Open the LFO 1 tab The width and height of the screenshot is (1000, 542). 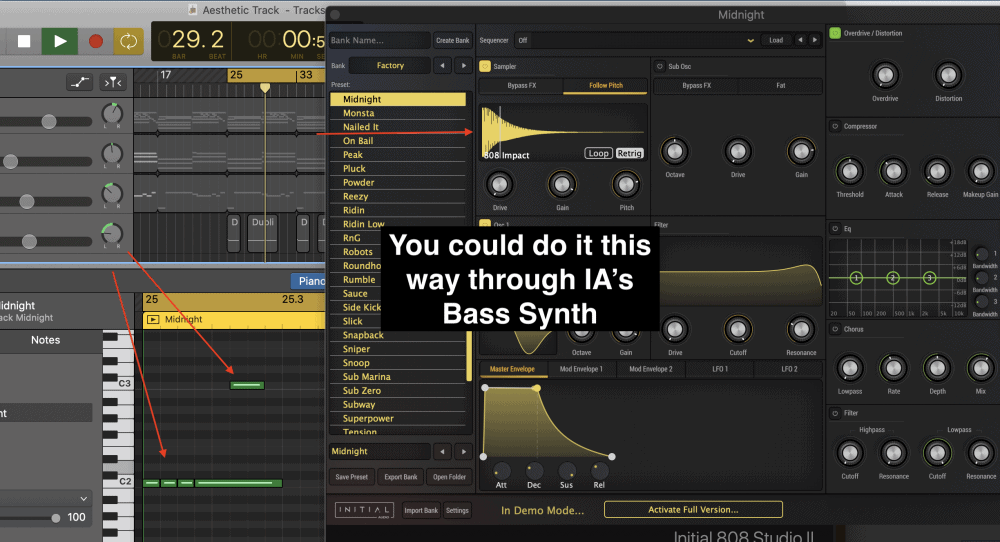[x=719, y=369]
